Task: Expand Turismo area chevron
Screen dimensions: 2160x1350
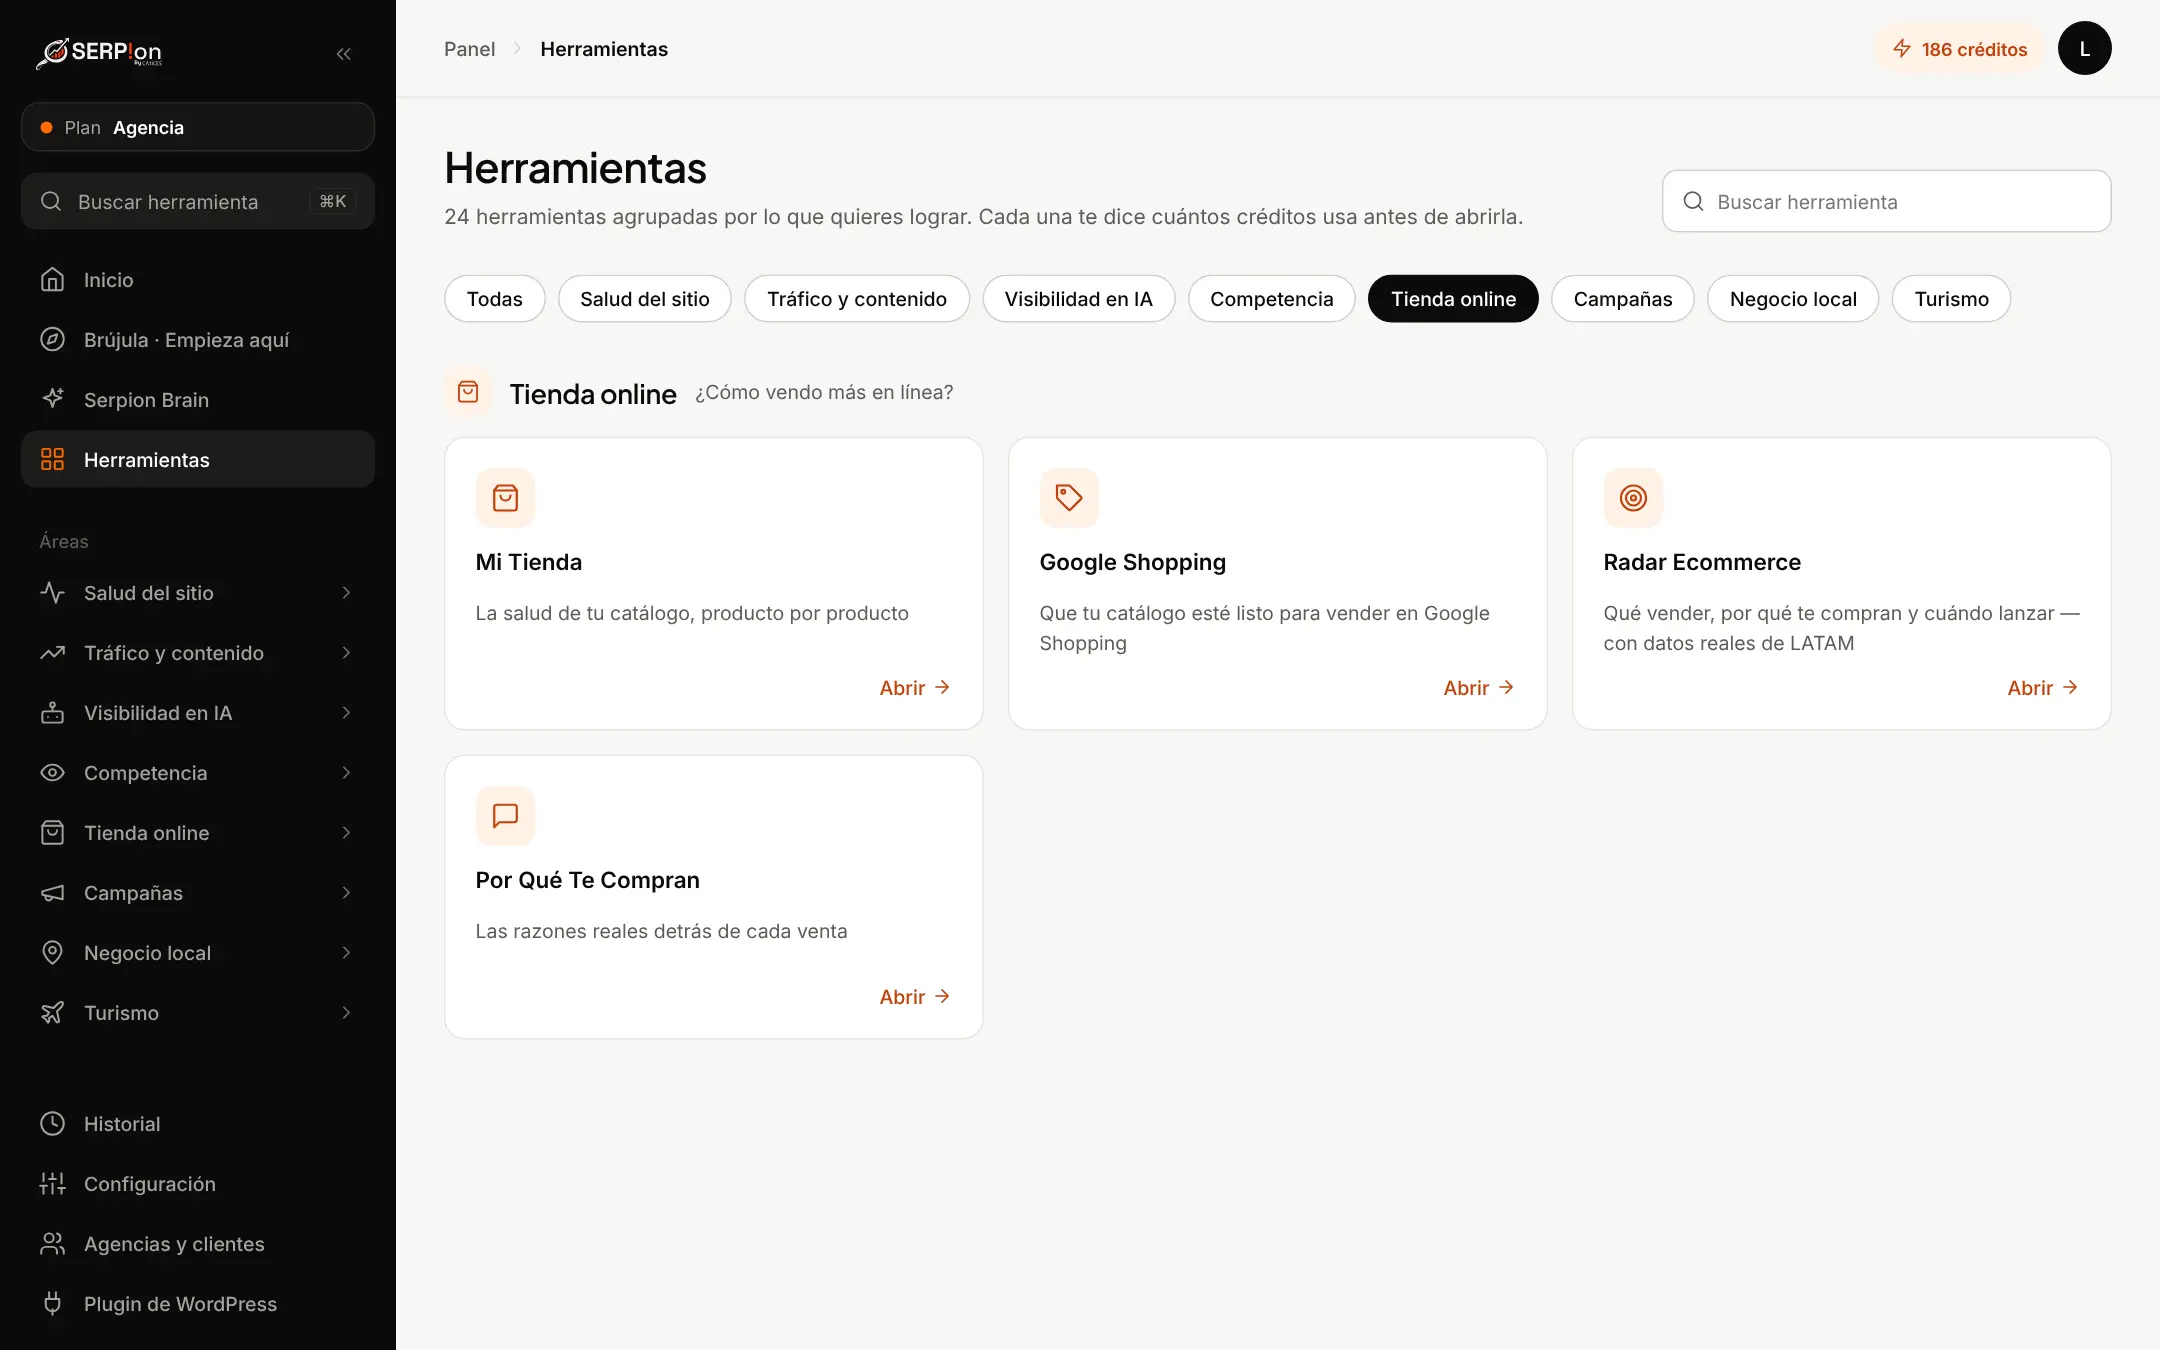Action: 346,1013
